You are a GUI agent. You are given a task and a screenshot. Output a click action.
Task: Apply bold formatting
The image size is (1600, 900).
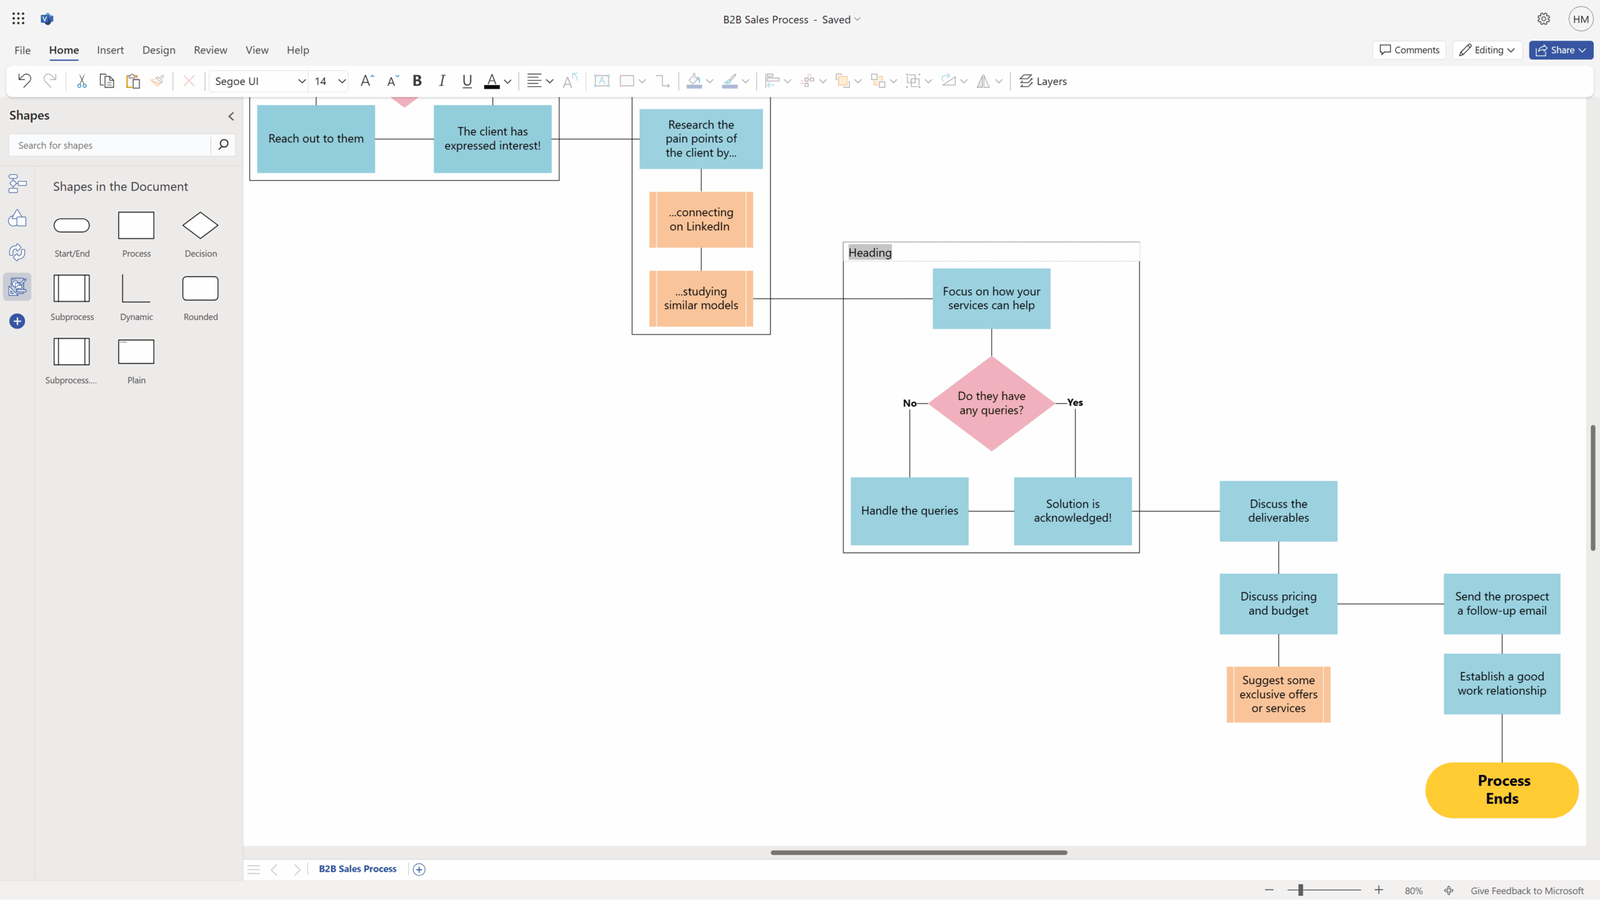[x=417, y=81]
